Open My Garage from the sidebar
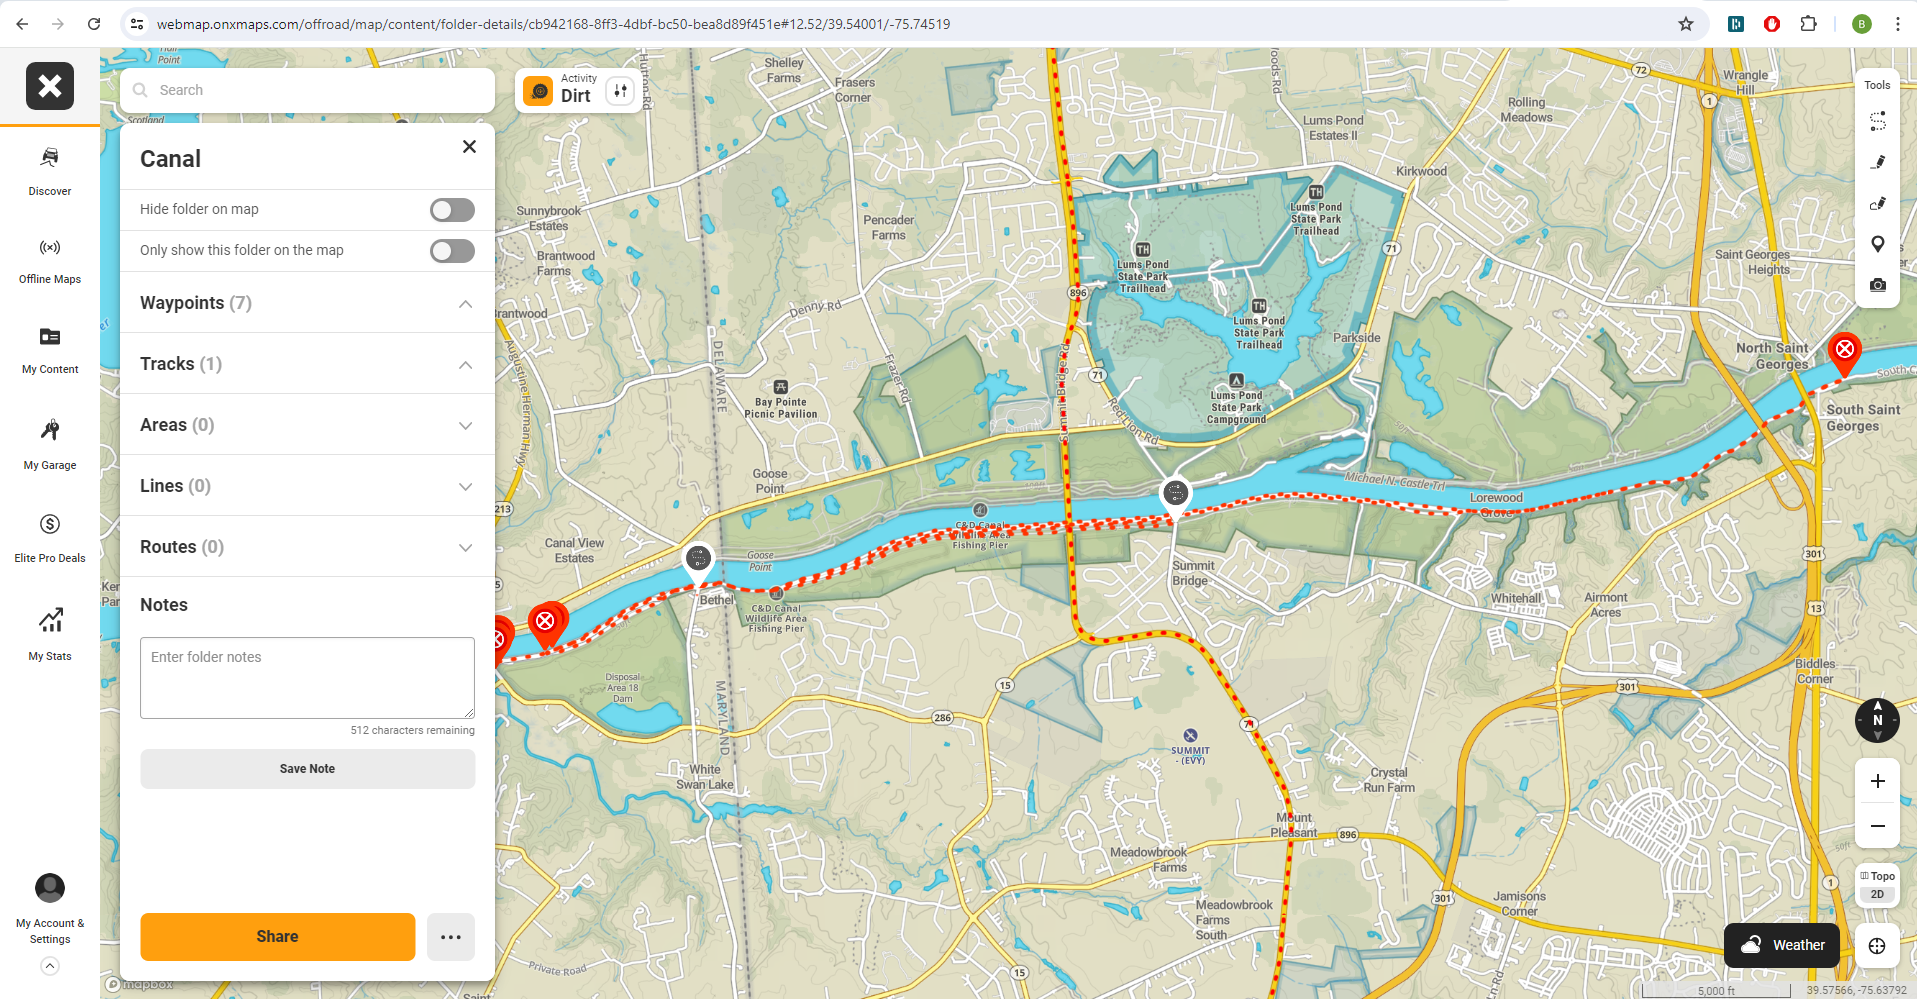Screen dimensions: 1917x999 pyautogui.click(x=50, y=443)
